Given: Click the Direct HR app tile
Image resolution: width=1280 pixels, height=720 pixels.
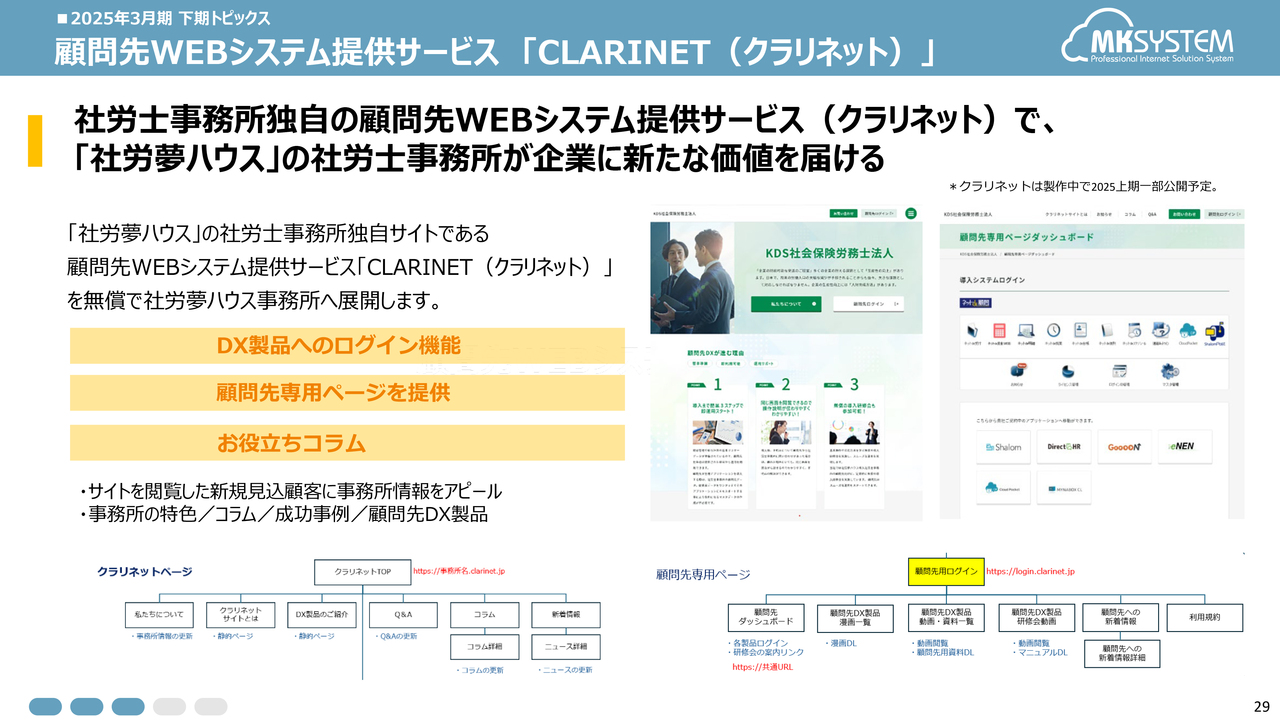Looking at the screenshot, I should click(x=1063, y=447).
